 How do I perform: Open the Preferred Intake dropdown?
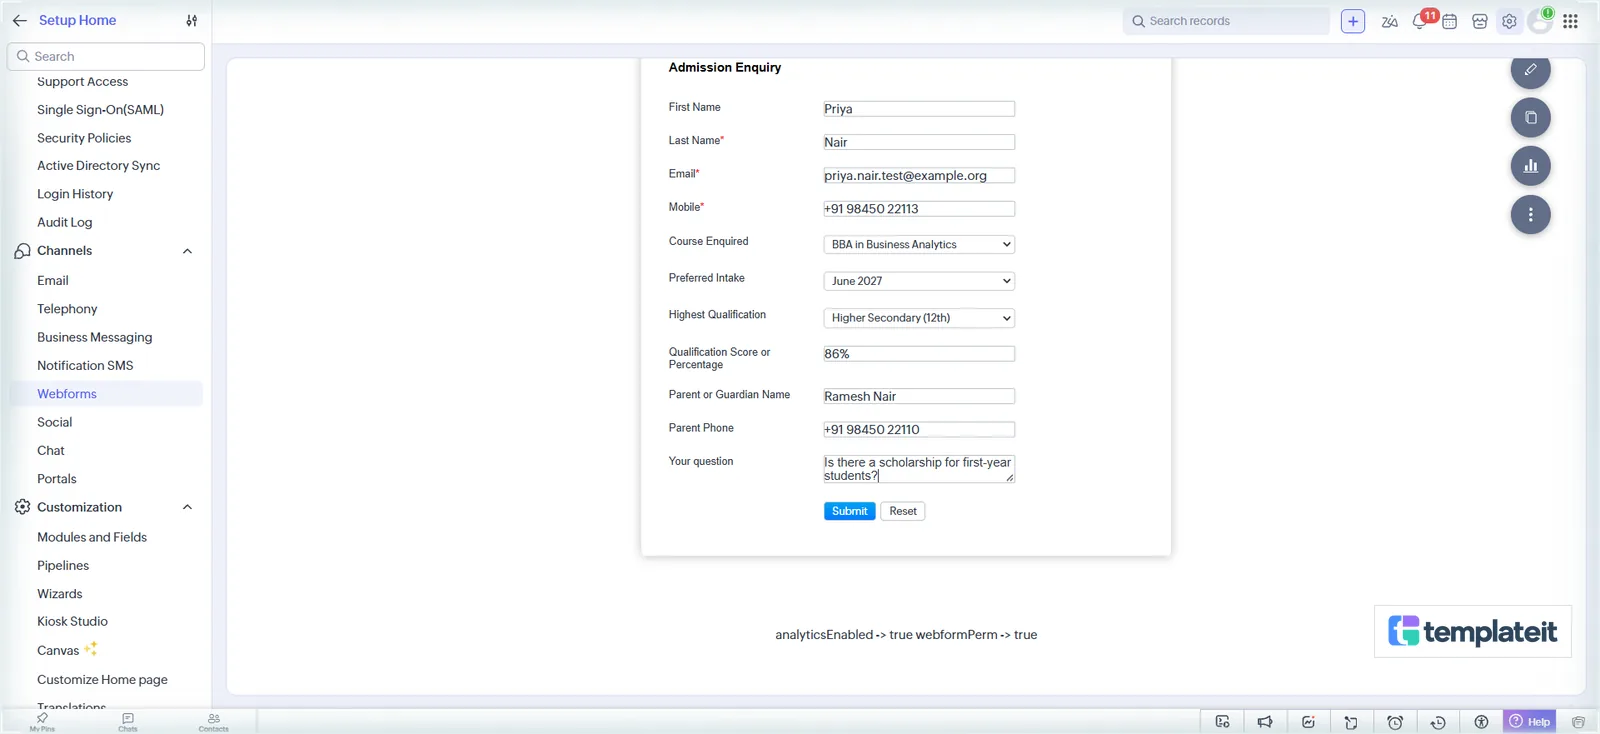tap(919, 281)
